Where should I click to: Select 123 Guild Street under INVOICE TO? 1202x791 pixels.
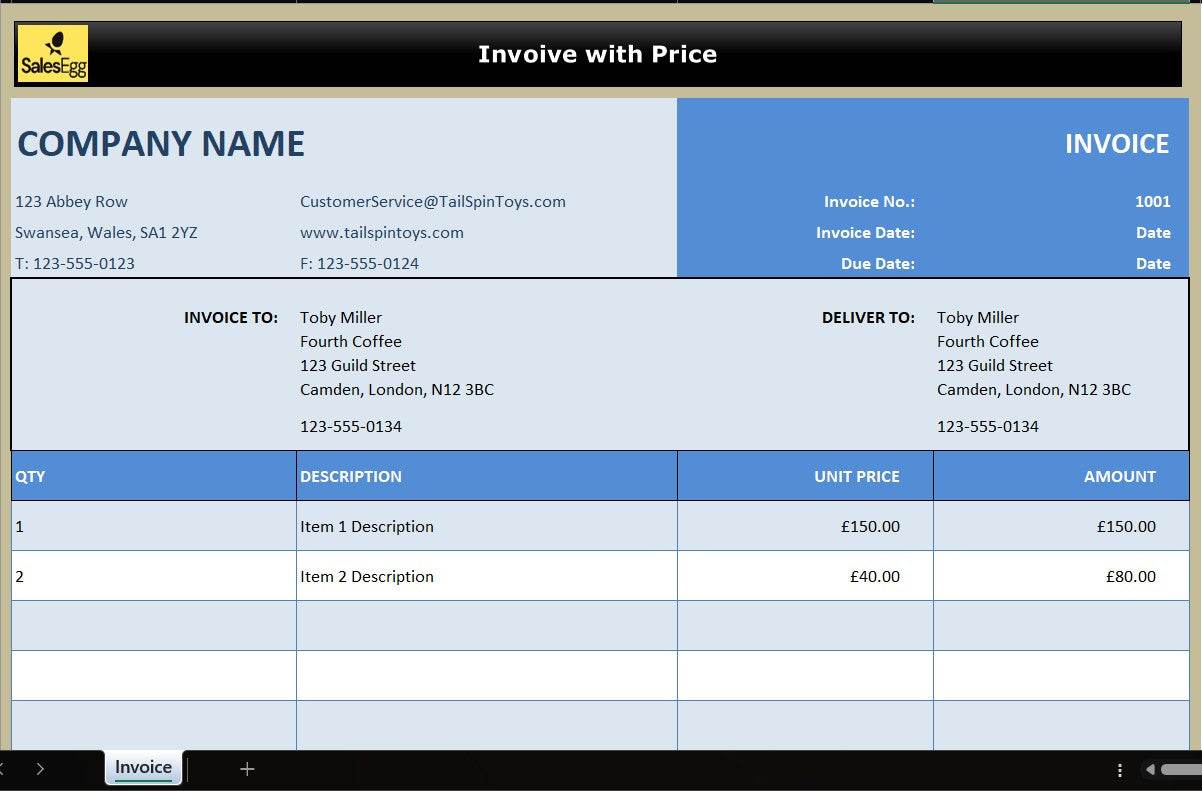[x=358, y=365]
